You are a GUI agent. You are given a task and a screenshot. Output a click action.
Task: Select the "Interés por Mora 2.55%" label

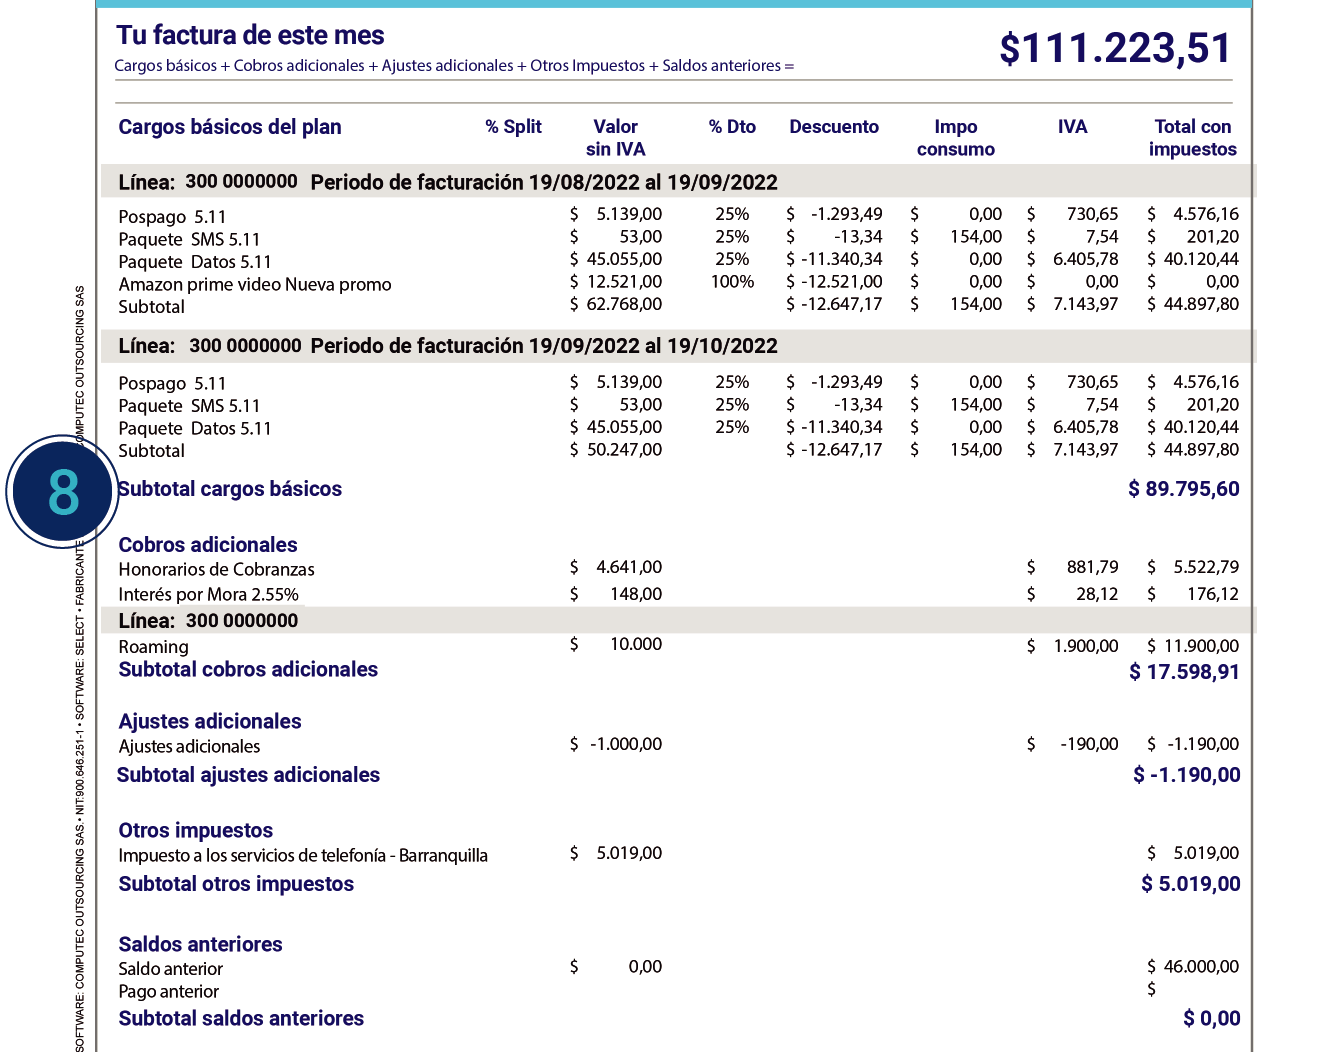point(208,594)
